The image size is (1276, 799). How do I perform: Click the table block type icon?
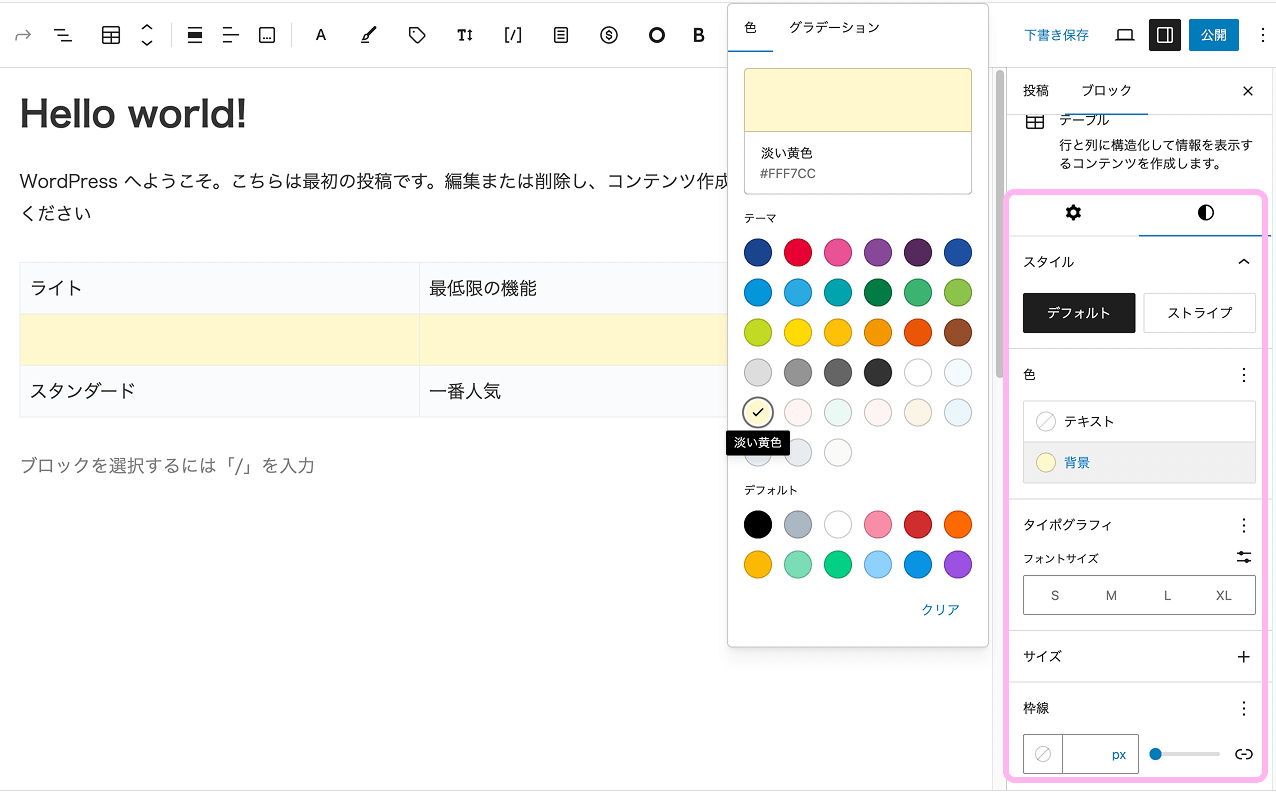coord(111,35)
